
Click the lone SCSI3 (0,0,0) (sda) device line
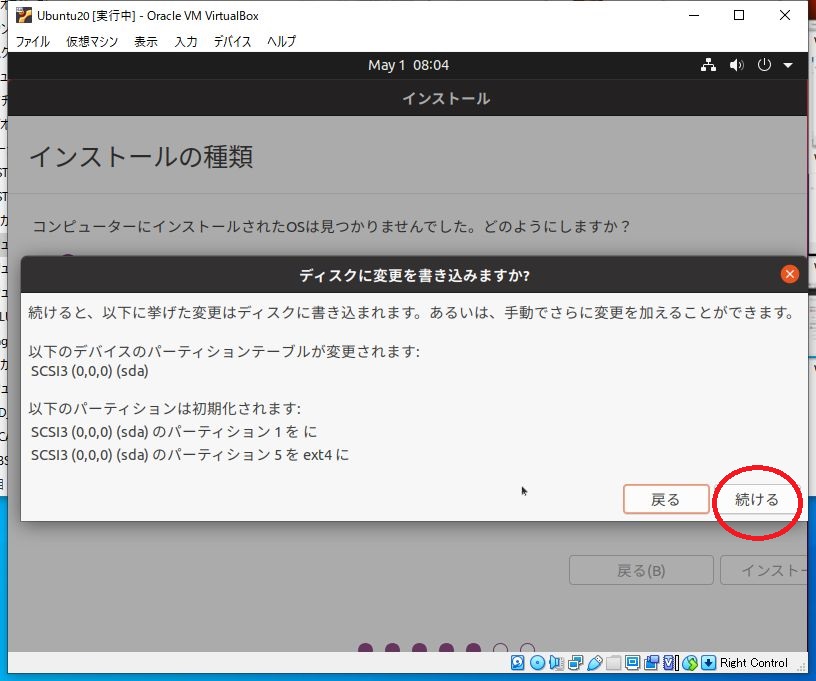point(90,371)
